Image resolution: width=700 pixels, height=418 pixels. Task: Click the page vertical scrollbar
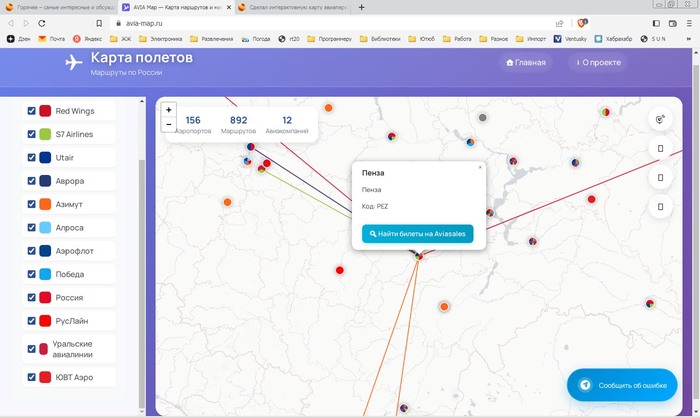tap(696, 232)
